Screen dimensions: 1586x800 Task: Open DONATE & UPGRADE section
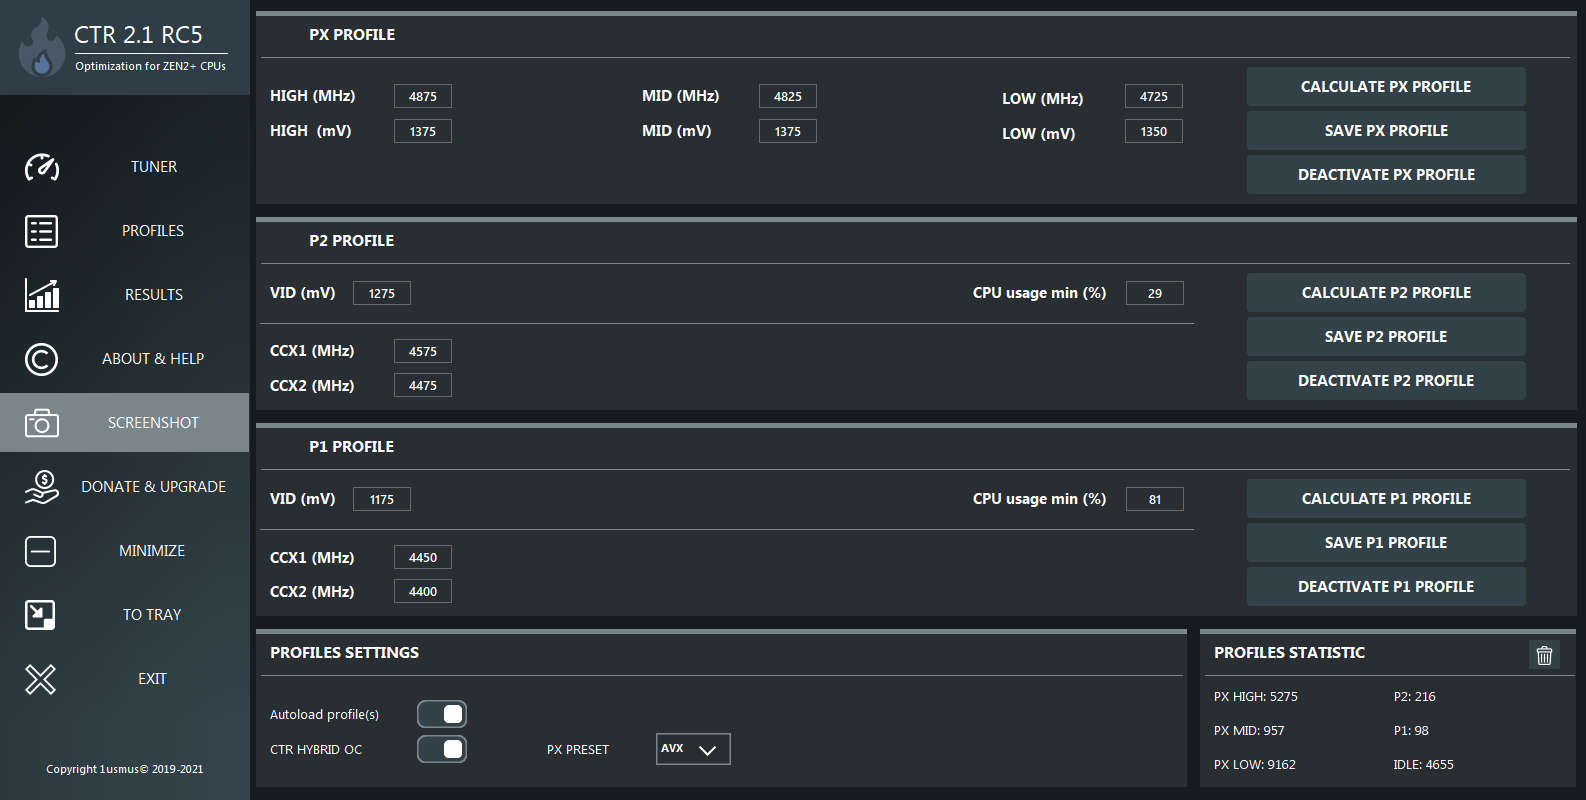click(153, 487)
